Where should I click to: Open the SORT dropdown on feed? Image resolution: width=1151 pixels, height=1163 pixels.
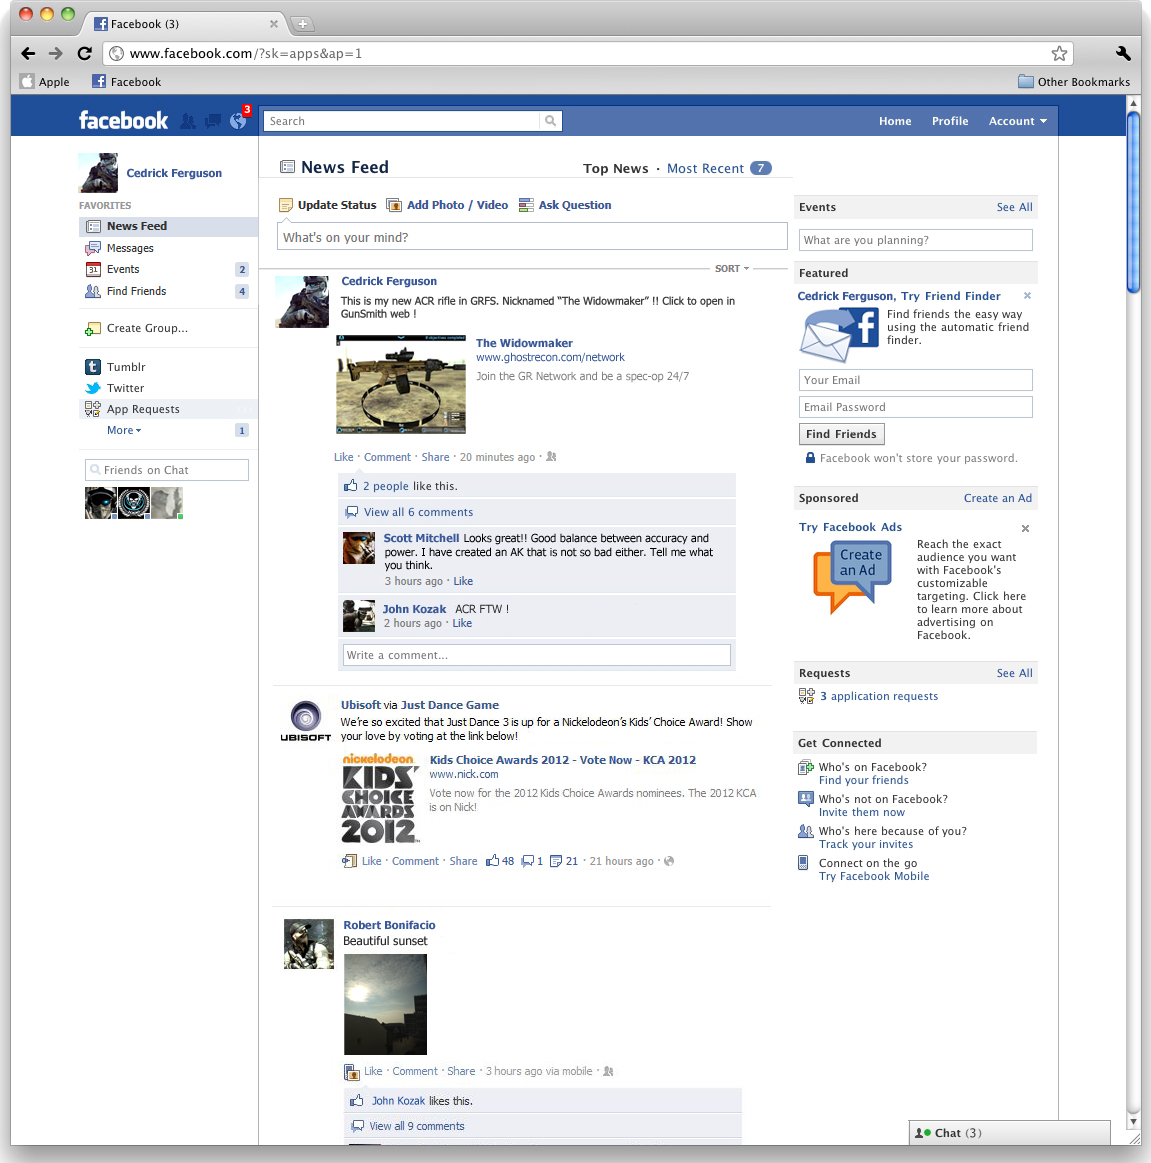click(x=731, y=269)
